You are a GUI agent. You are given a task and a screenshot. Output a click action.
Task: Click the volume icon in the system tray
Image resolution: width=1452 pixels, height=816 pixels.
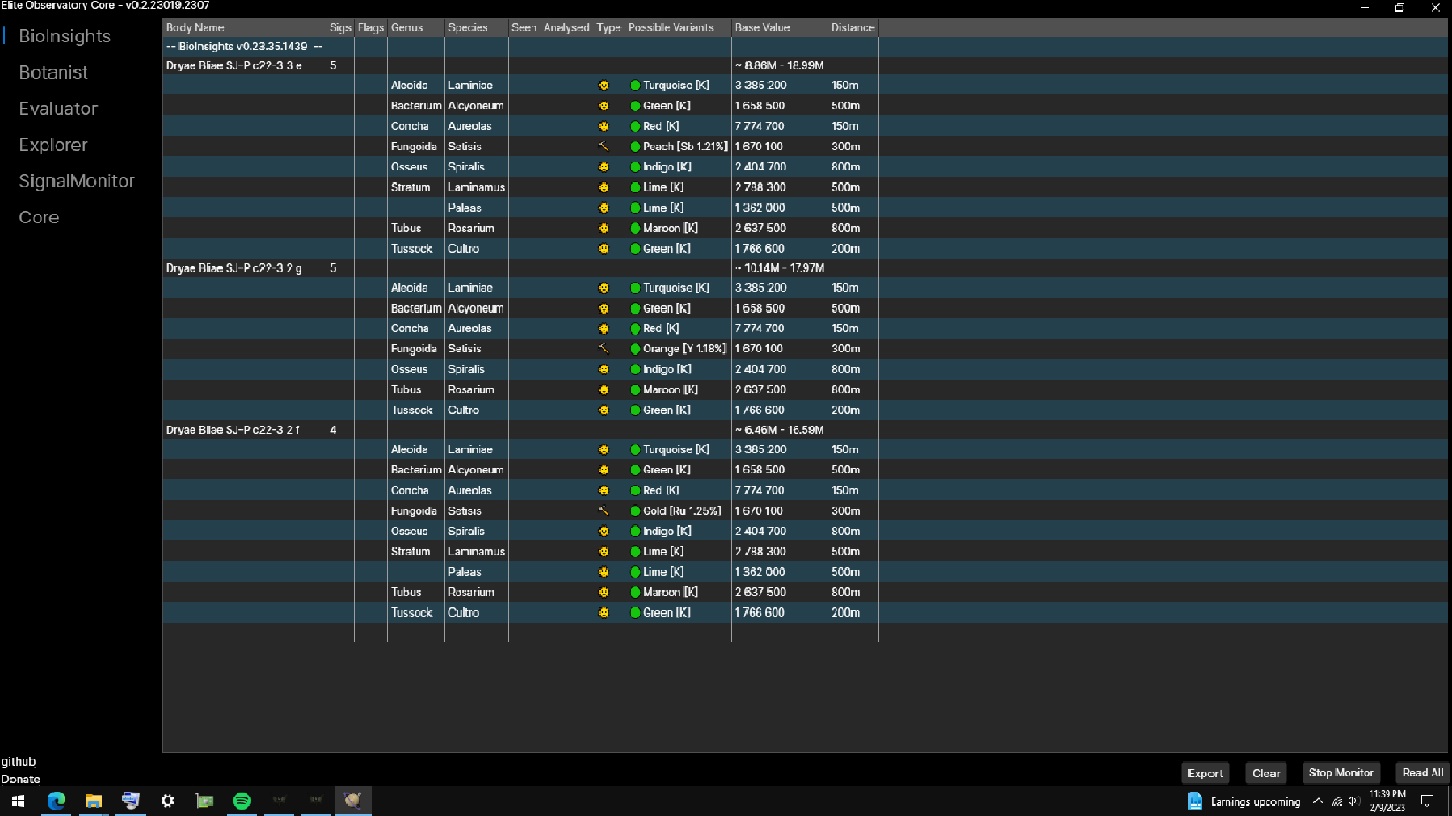click(x=1354, y=801)
